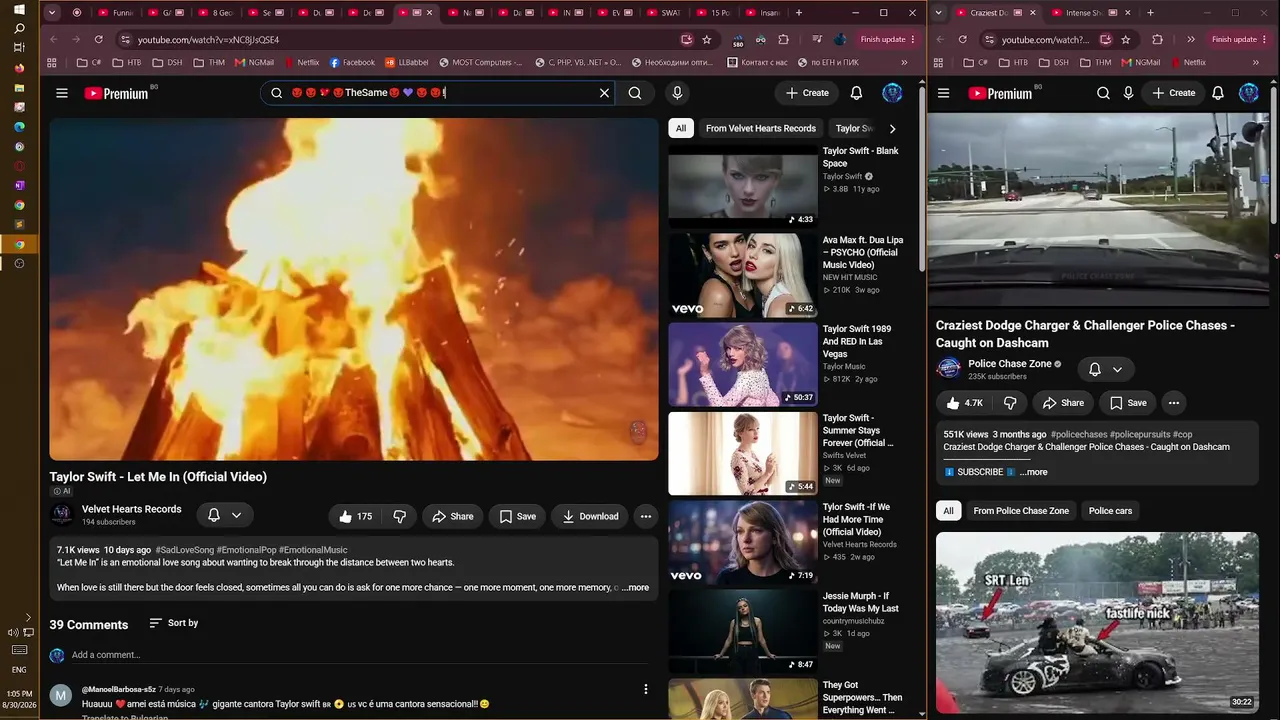Open Netflix bookmark in right browser
1280x720 pixels.
tap(1187, 62)
